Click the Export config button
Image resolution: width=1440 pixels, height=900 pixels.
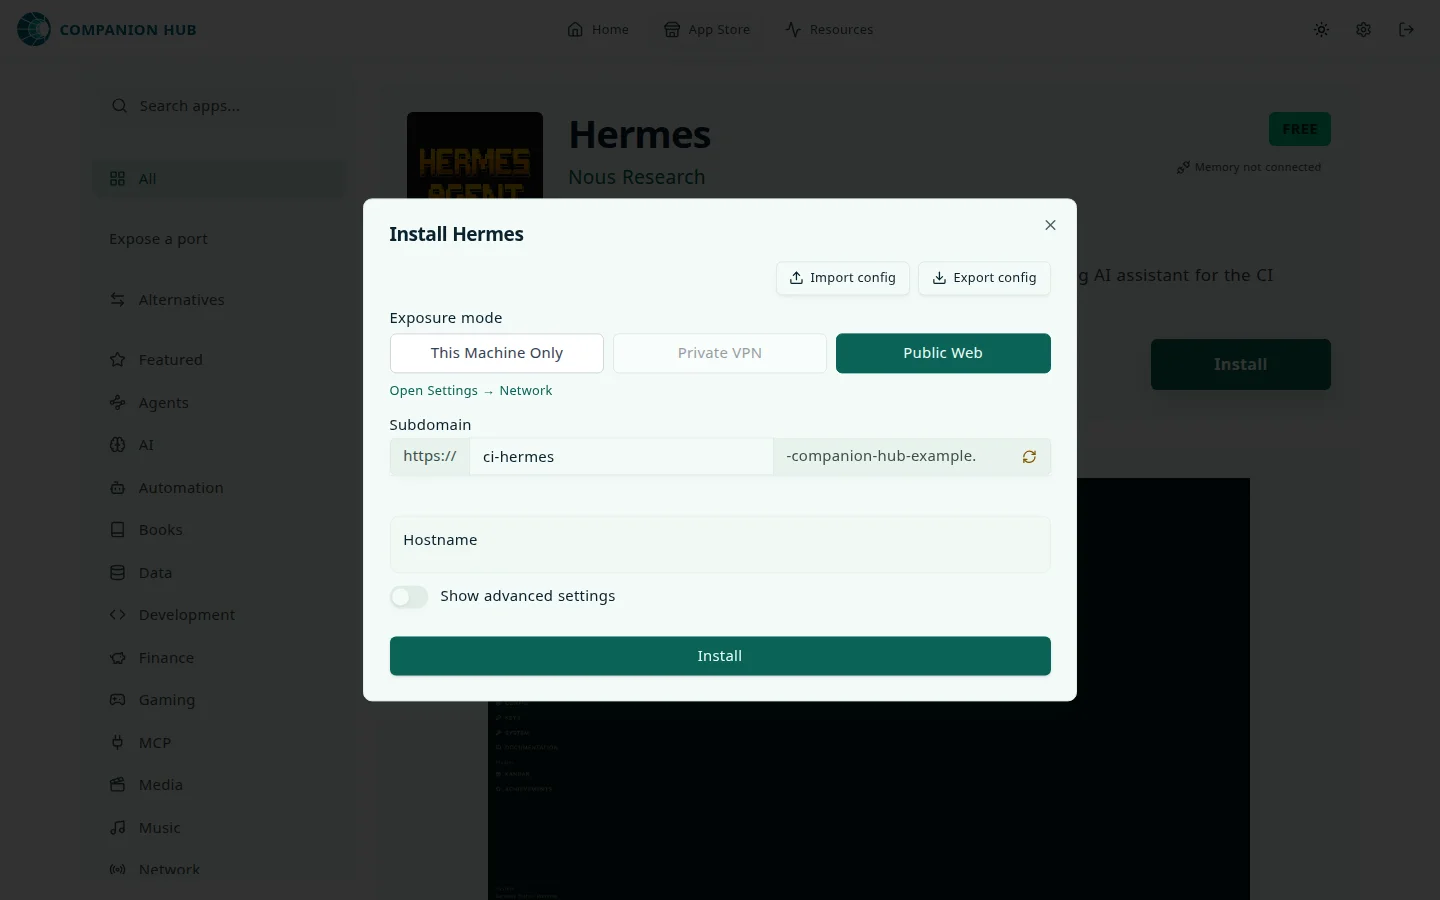click(984, 278)
